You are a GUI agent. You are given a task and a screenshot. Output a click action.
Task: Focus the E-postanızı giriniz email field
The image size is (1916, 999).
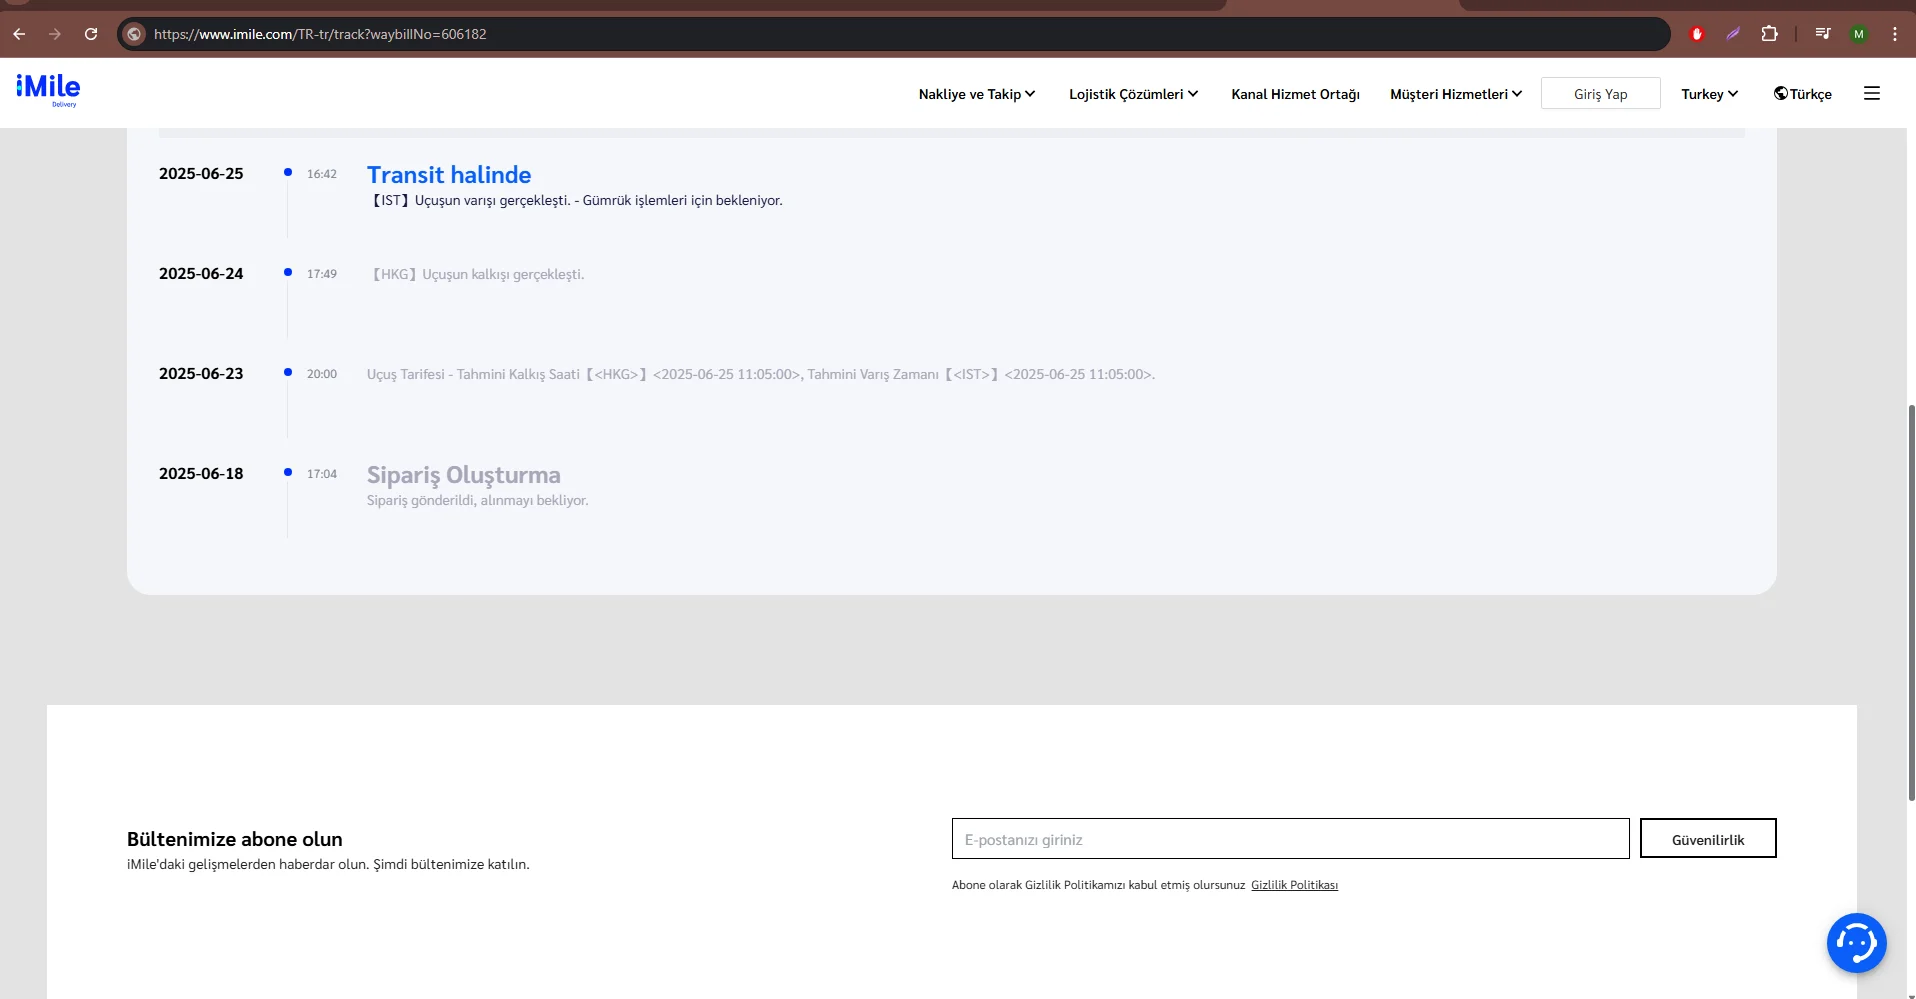[x=1290, y=839]
